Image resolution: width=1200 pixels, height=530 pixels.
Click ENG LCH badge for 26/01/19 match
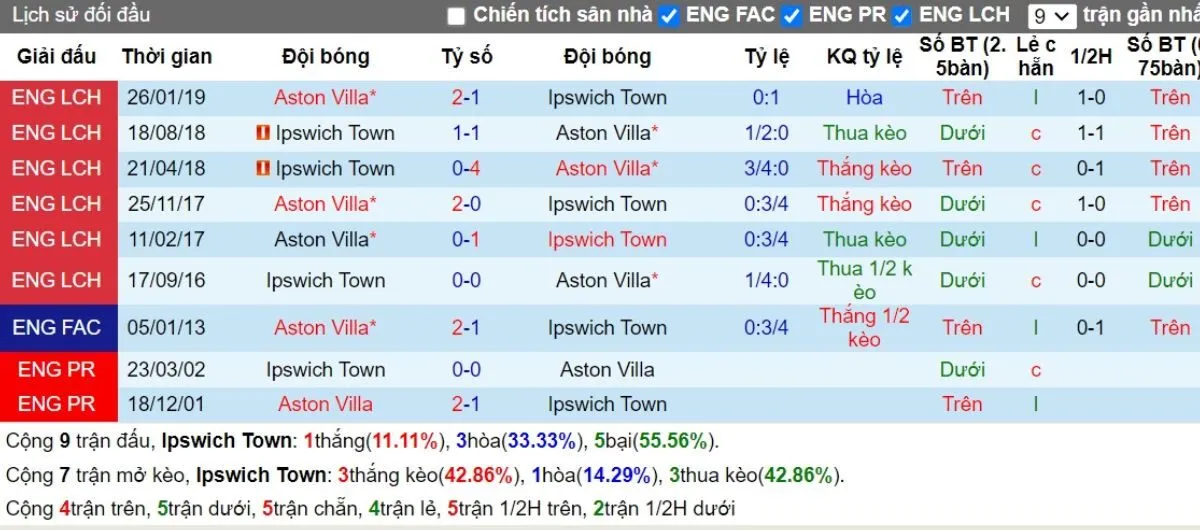[x=58, y=97]
